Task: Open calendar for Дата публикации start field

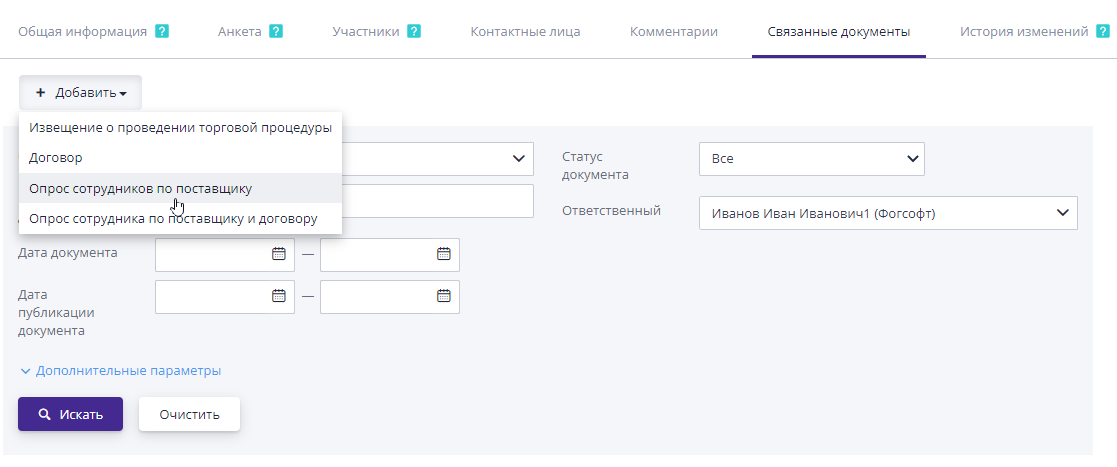Action: click(279, 296)
